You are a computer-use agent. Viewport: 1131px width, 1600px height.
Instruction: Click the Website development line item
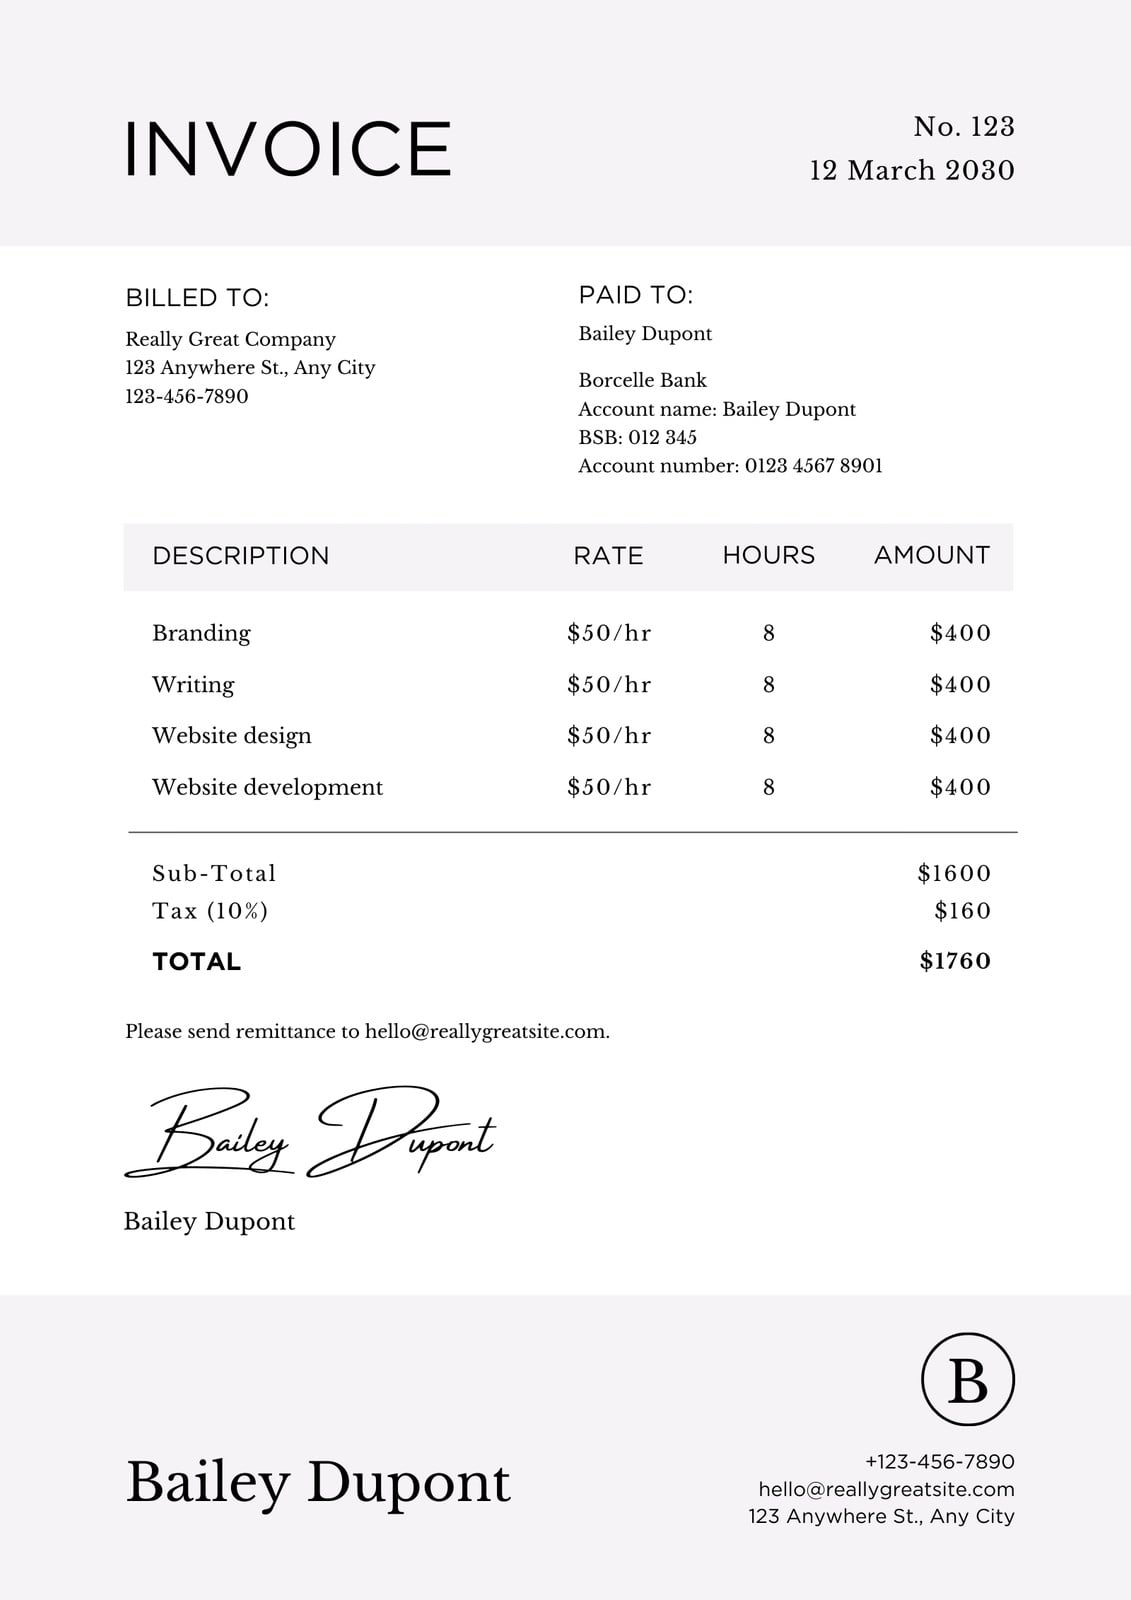(x=267, y=788)
